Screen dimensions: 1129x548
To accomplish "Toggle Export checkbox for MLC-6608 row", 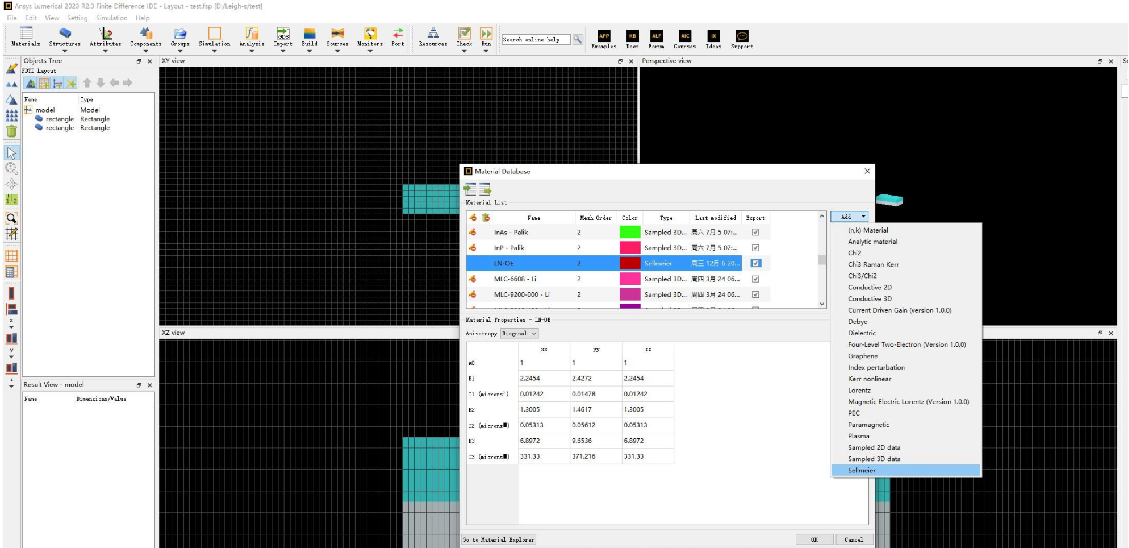I will tap(755, 279).
